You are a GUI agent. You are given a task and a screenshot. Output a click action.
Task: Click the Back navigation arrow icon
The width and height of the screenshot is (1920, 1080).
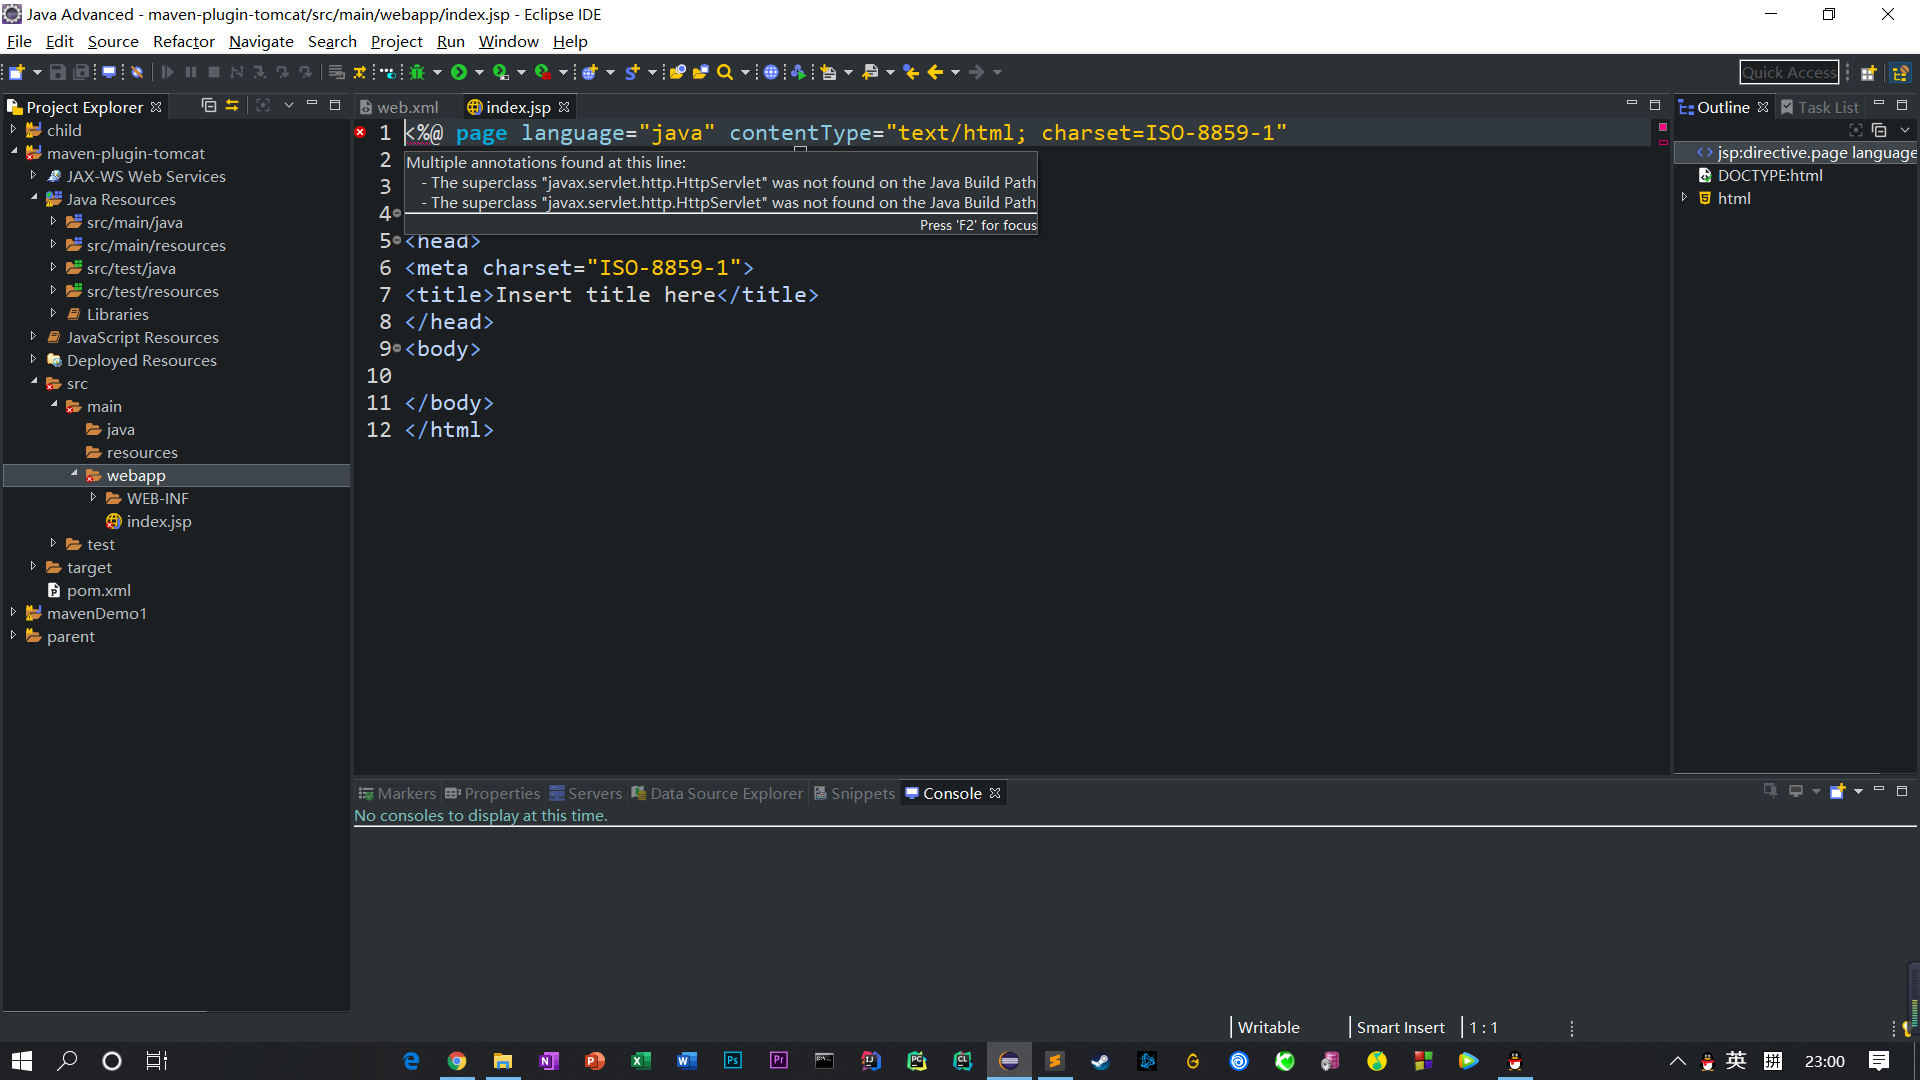coord(935,72)
